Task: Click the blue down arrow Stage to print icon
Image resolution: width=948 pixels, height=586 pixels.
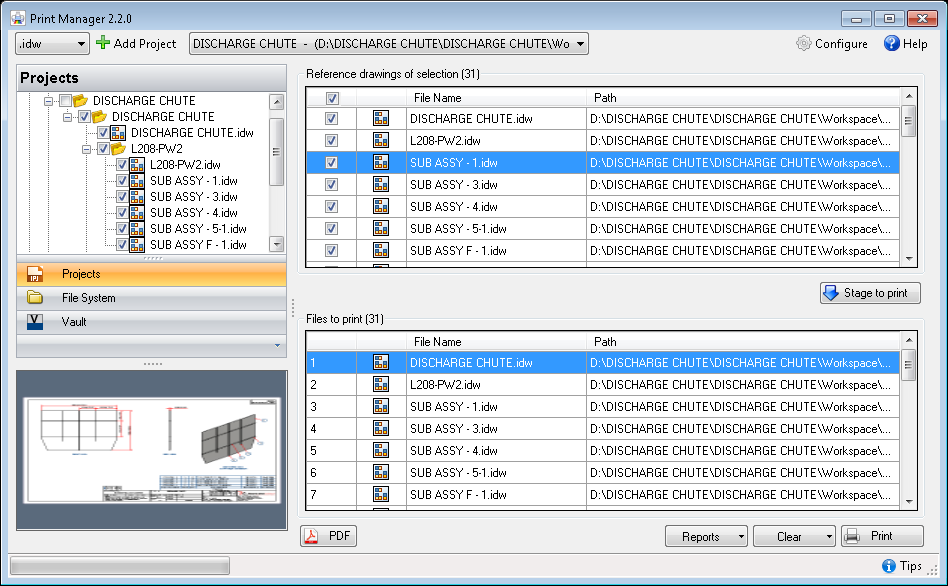Action: coord(831,293)
